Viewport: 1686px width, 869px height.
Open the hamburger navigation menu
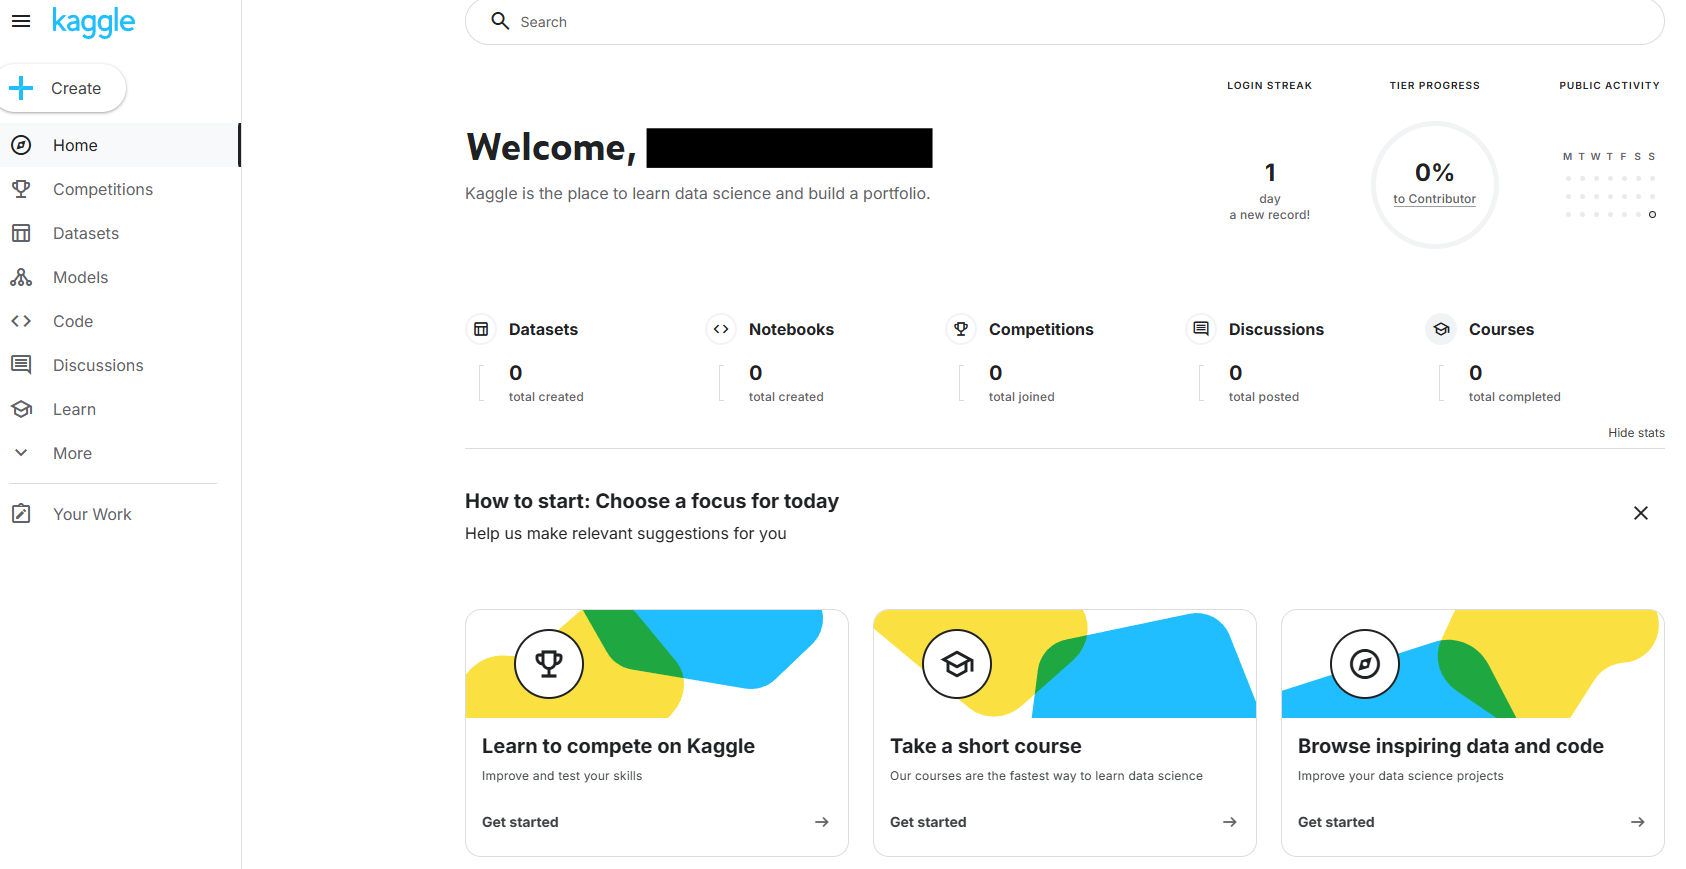(x=21, y=21)
